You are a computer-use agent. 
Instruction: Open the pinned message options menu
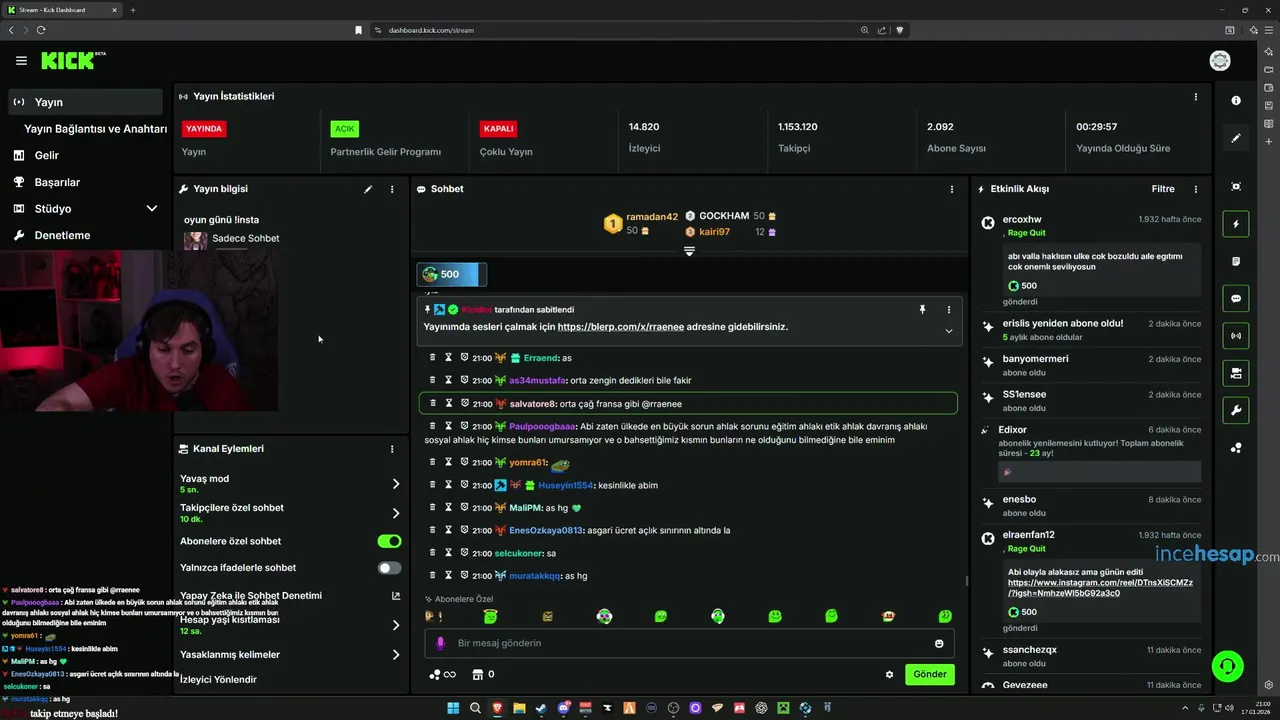[949, 310]
